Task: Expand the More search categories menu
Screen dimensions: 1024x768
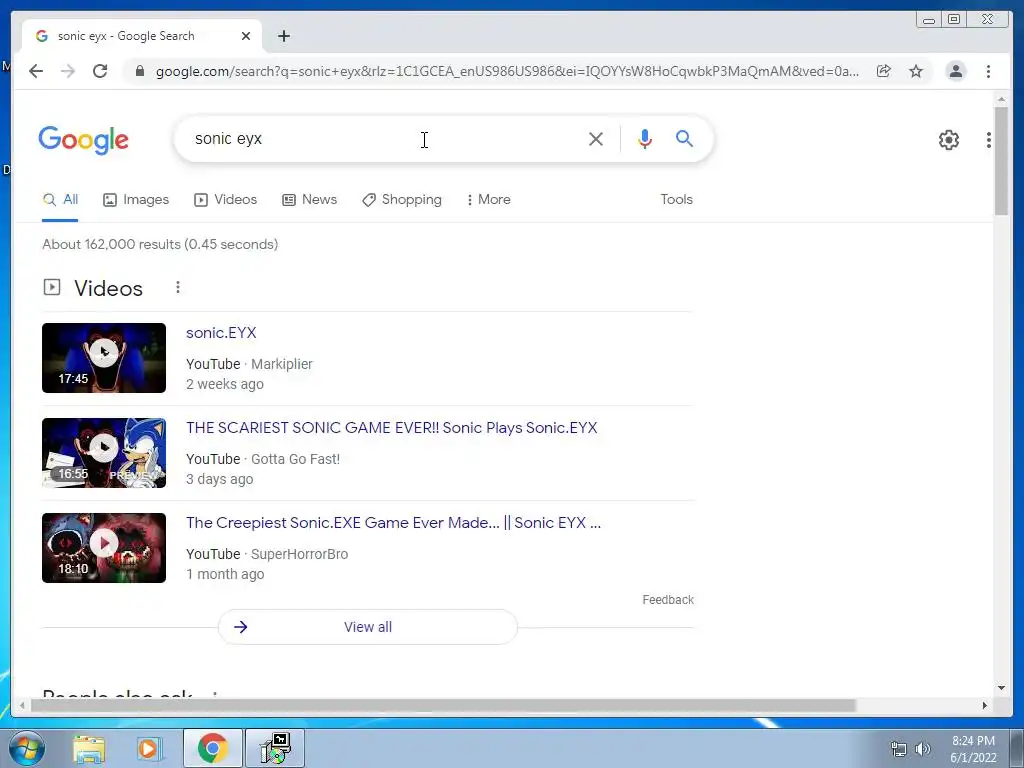Action: [488, 200]
